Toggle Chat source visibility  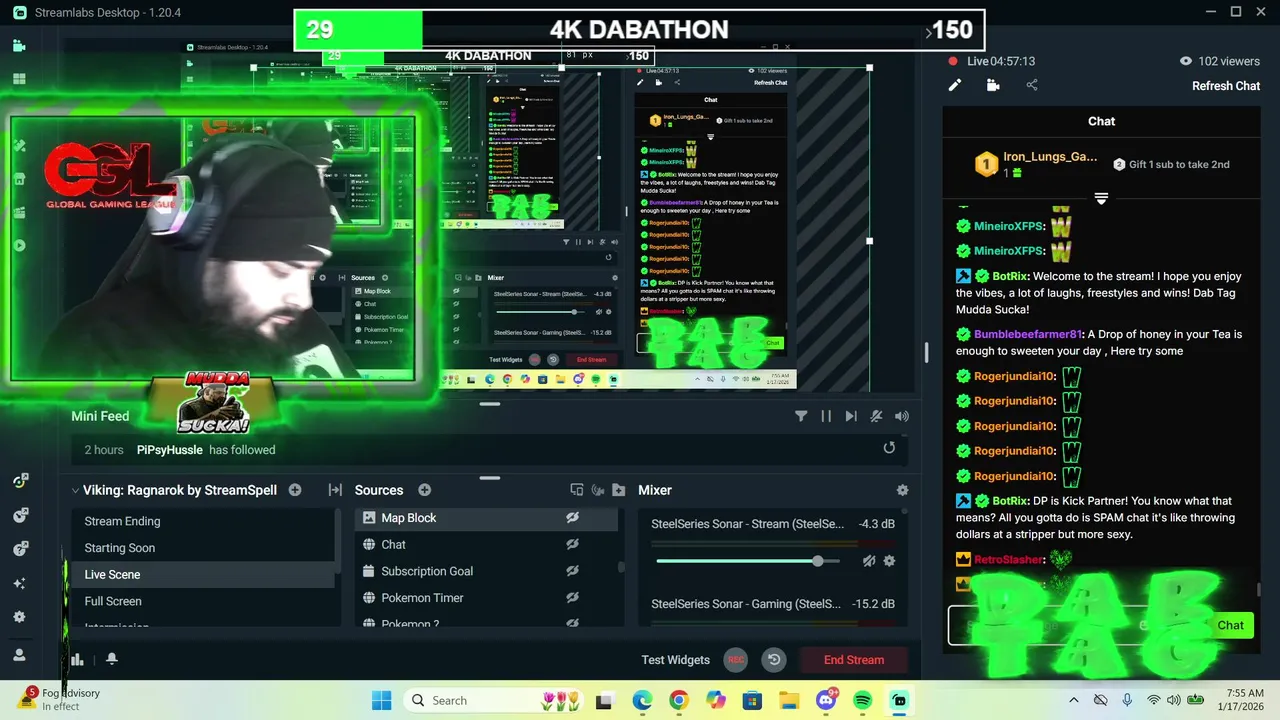[x=572, y=544]
